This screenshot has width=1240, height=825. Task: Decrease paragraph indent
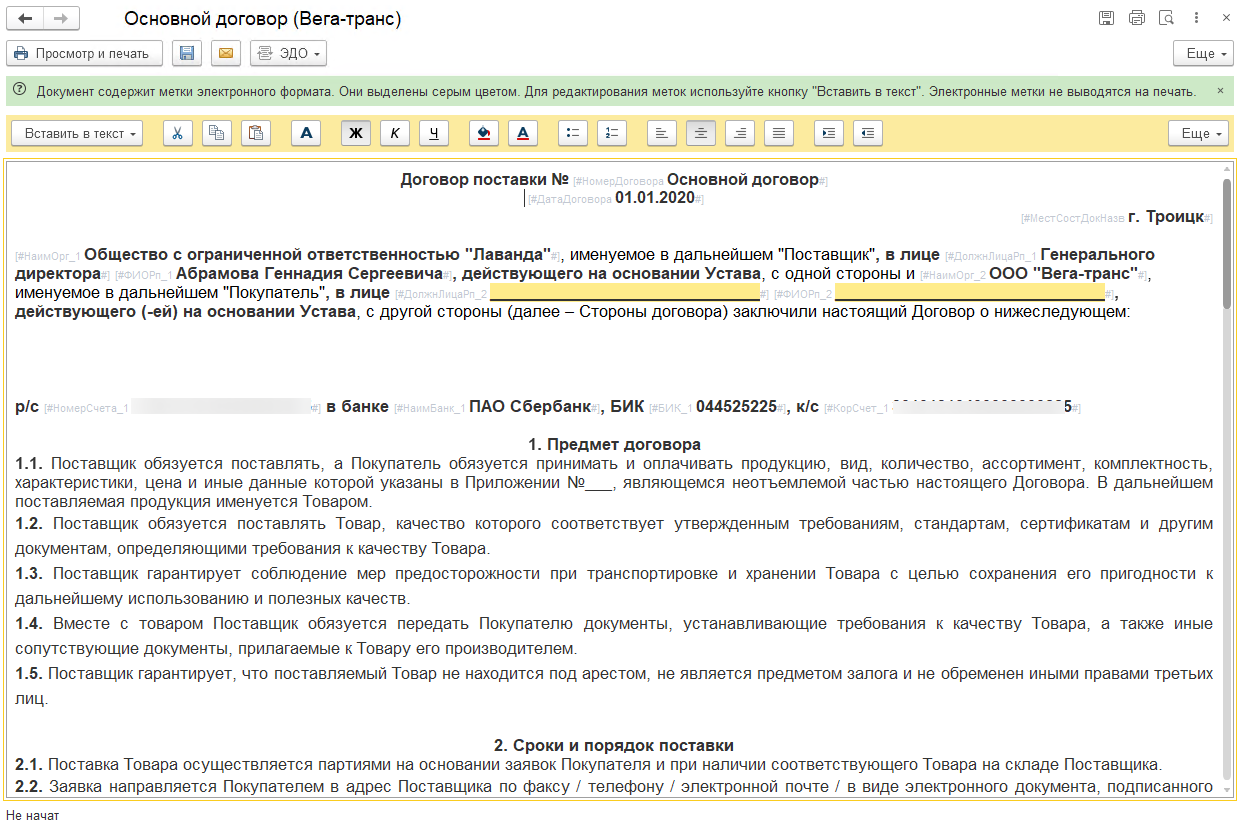point(868,133)
